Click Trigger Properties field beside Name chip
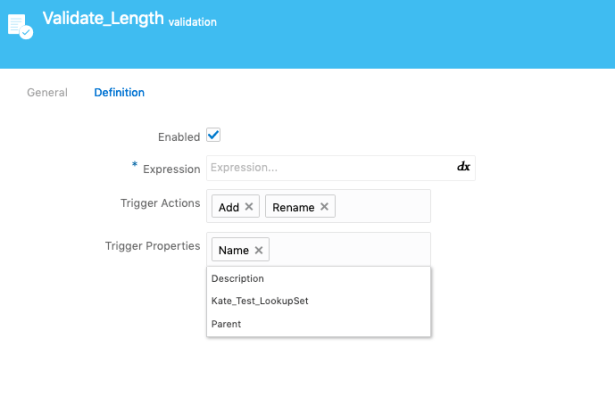The image size is (615, 413). coord(350,250)
